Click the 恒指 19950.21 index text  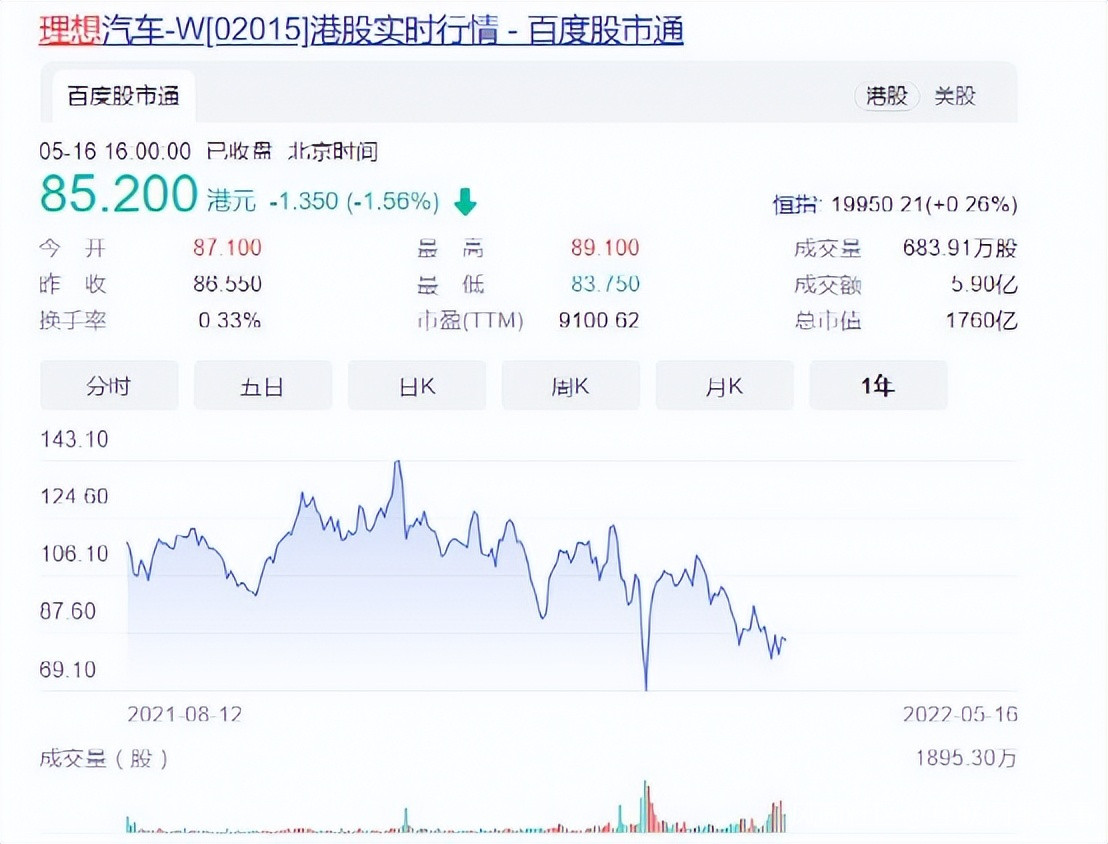coord(895,204)
